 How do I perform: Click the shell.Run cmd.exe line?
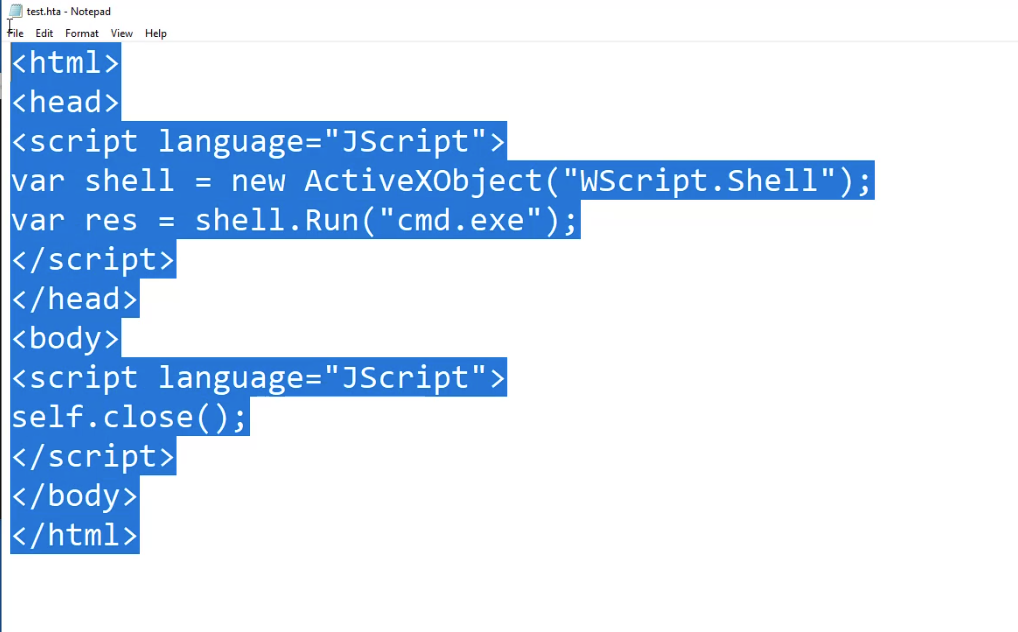[x=295, y=220]
